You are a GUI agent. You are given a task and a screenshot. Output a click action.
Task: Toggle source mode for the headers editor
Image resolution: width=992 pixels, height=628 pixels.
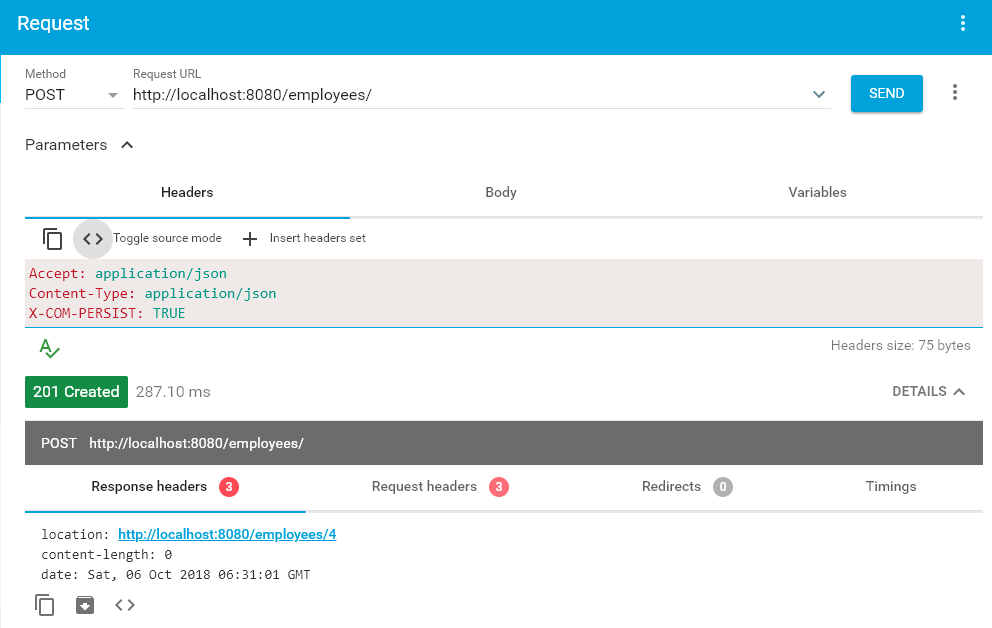[x=92, y=238]
